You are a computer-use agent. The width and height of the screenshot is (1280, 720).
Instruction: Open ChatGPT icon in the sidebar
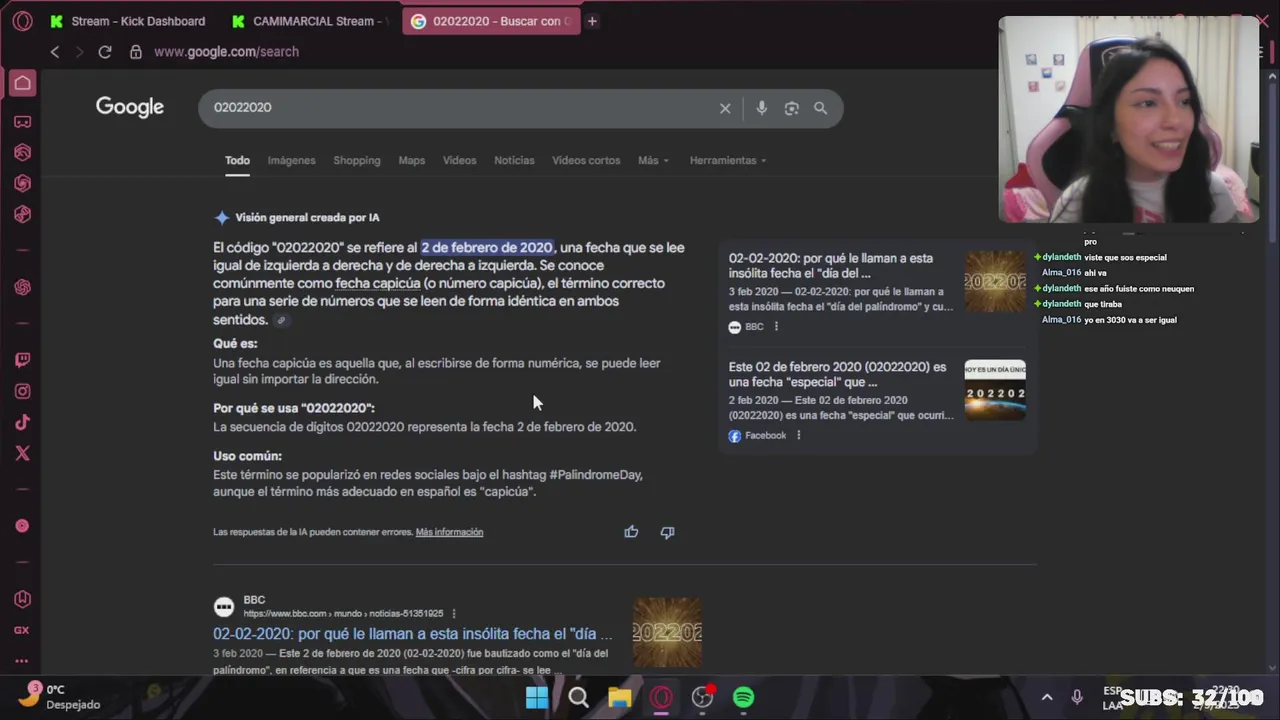22,287
